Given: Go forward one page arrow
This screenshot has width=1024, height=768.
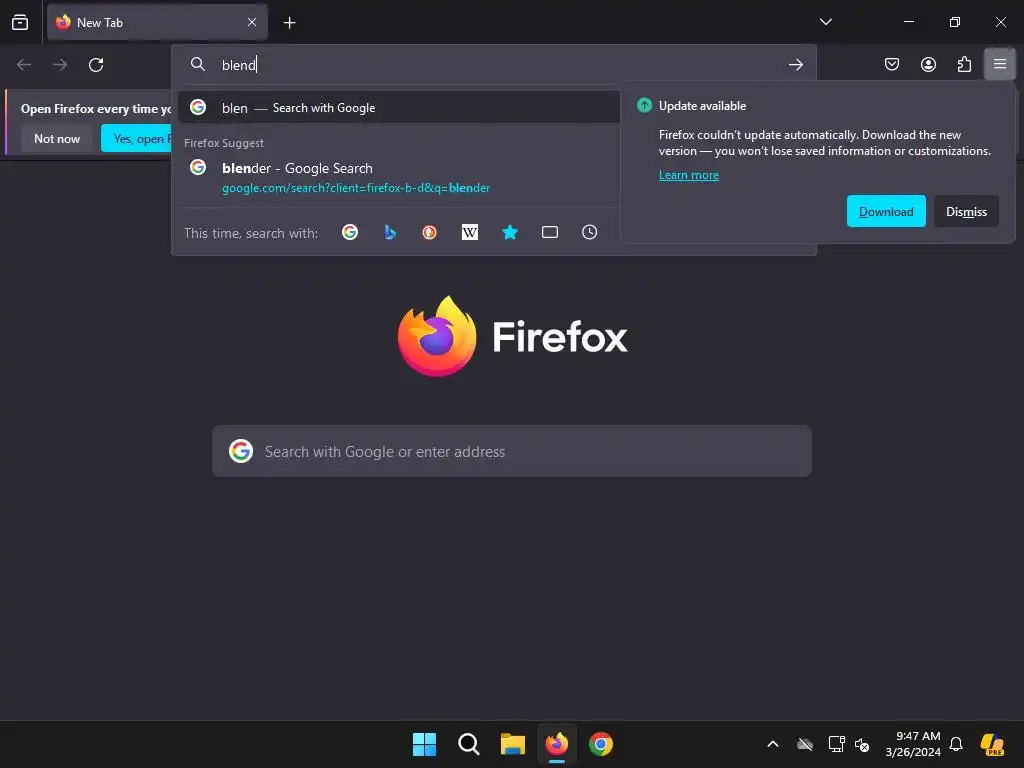Looking at the screenshot, I should (x=60, y=65).
